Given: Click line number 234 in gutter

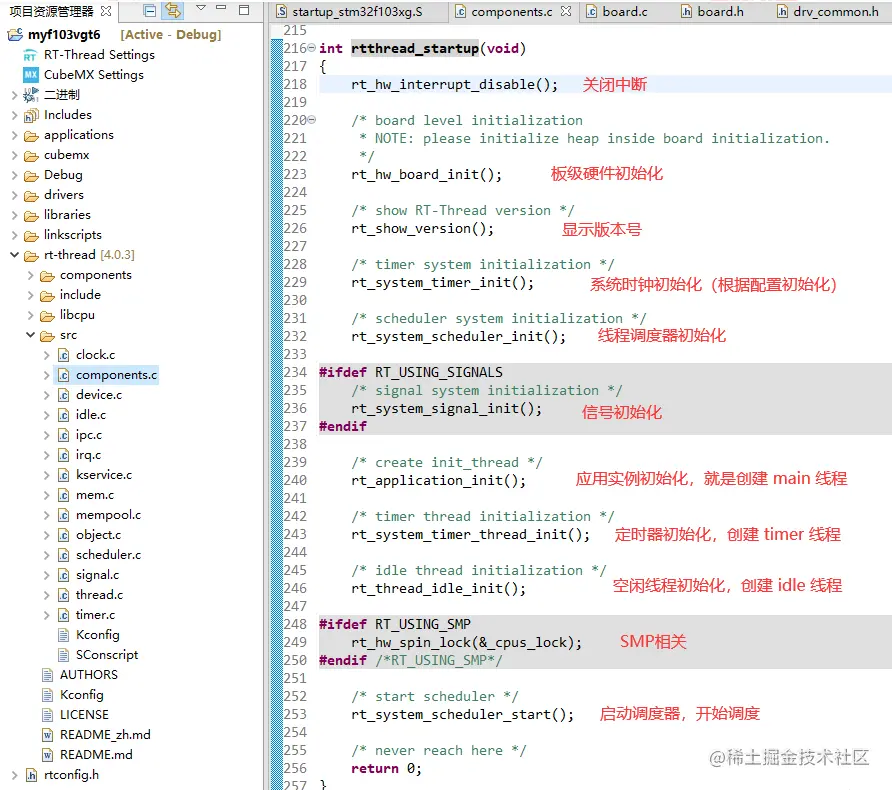Looking at the screenshot, I should 295,372.
